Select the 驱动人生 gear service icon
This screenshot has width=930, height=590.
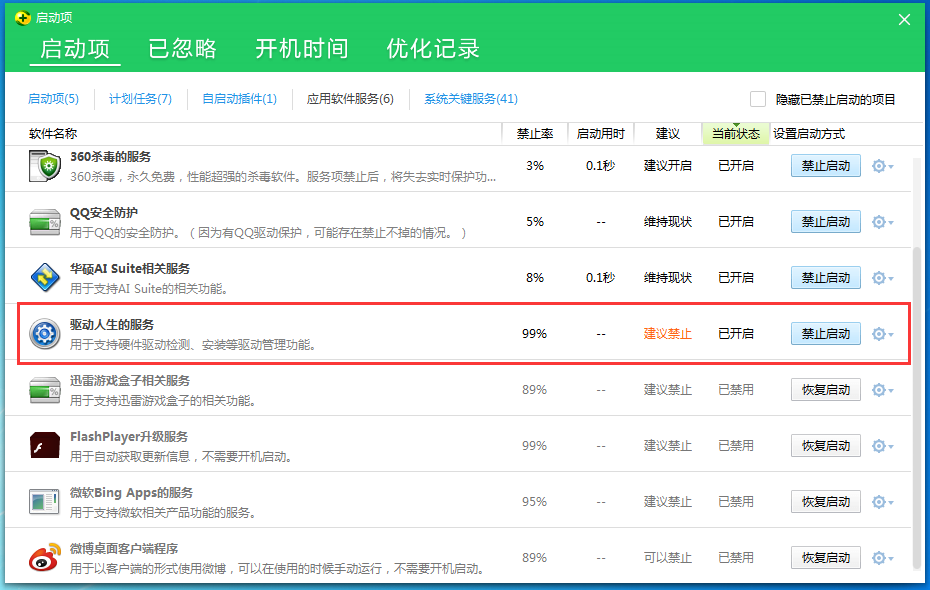click(x=43, y=334)
